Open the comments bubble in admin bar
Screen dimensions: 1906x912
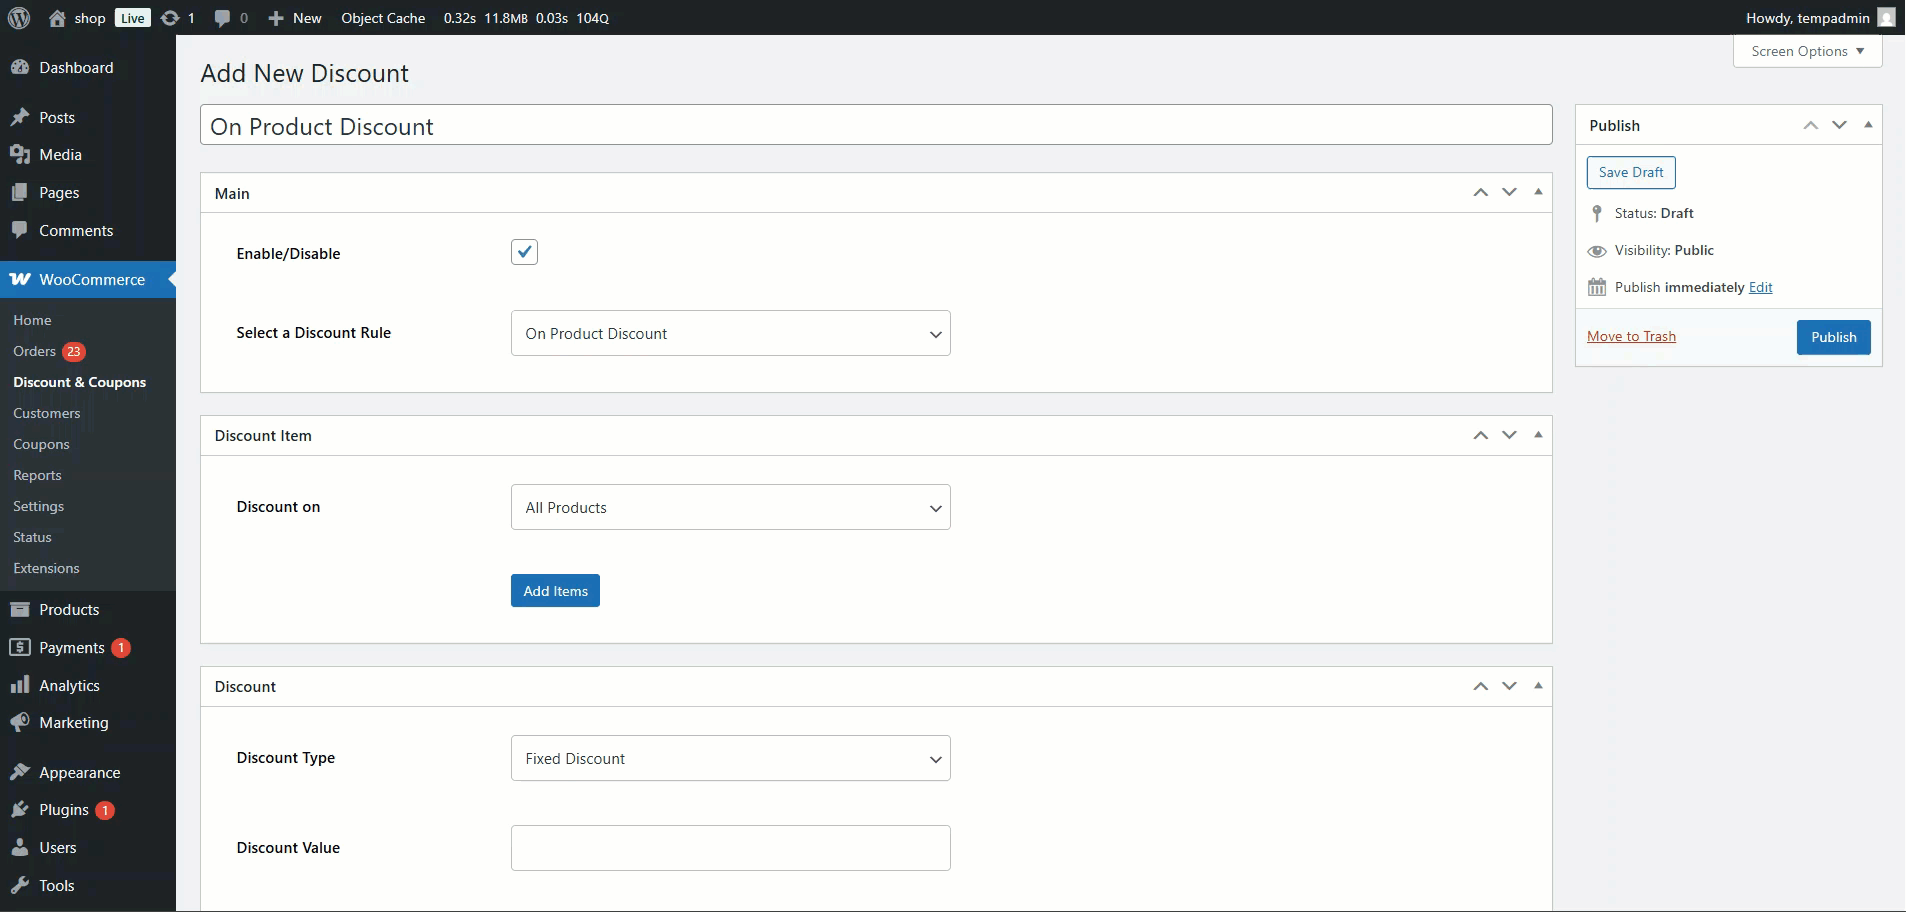click(x=222, y=18)
